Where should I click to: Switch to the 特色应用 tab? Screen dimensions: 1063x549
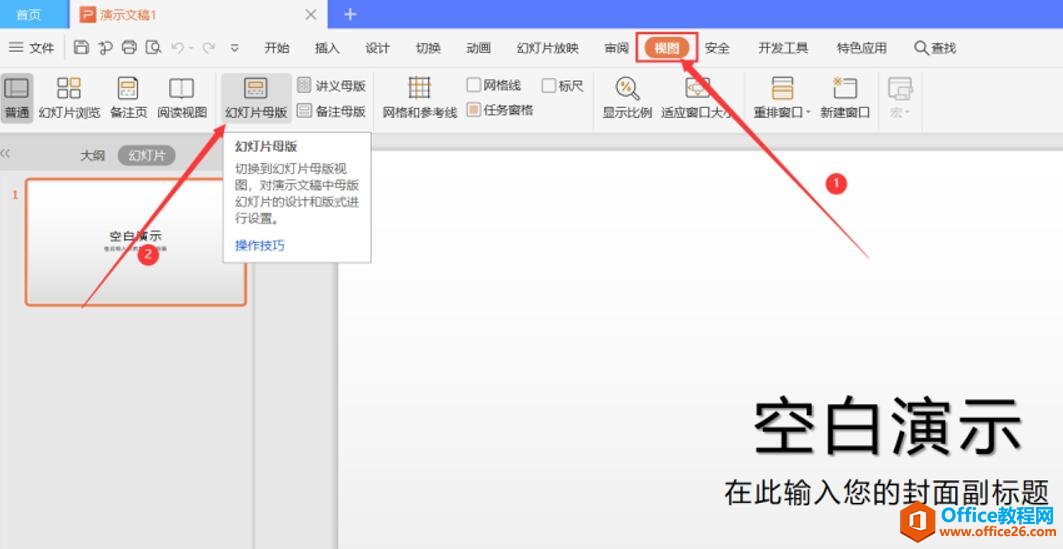click(x=862, y=47)
